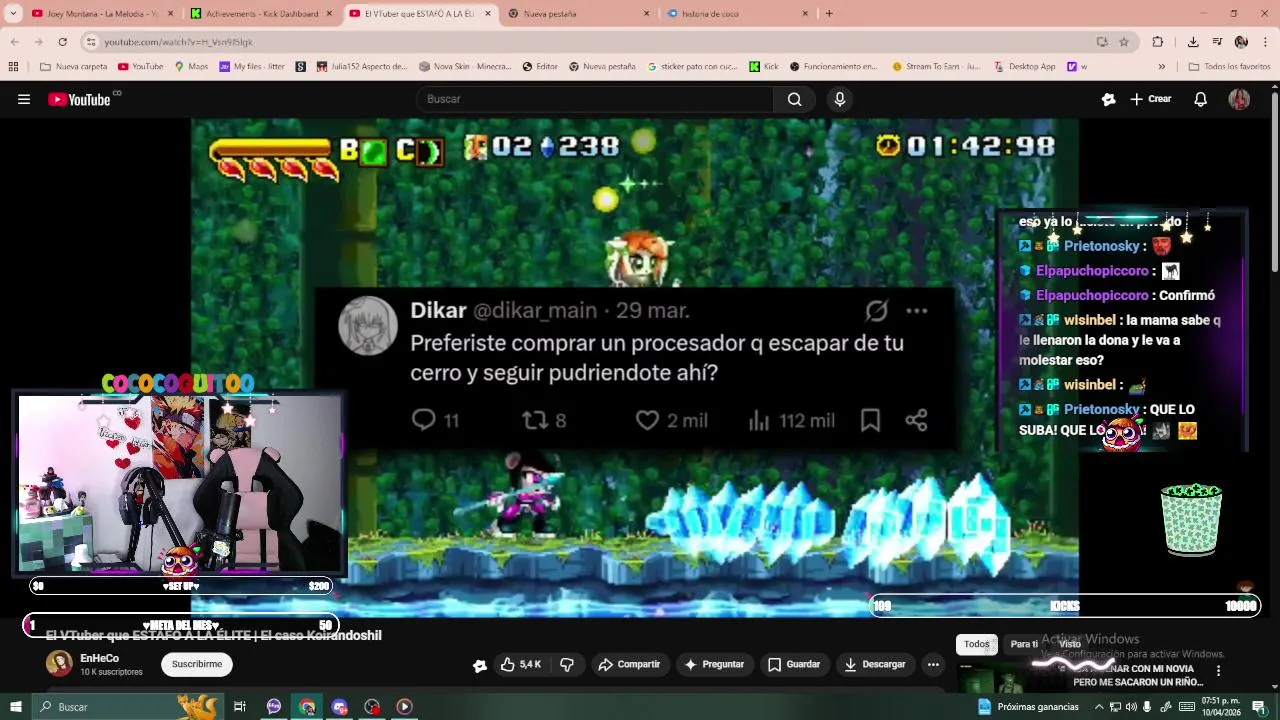The width and height of the screenshot is (1280, 720).
Task: Select the Visto filter chip
Action: 1070,644
